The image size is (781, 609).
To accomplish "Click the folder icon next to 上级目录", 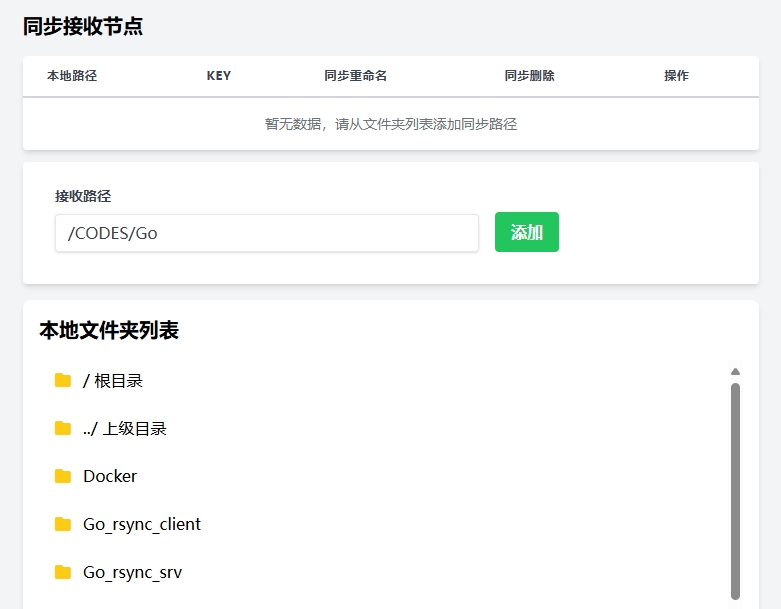I will tap(63, 428).
